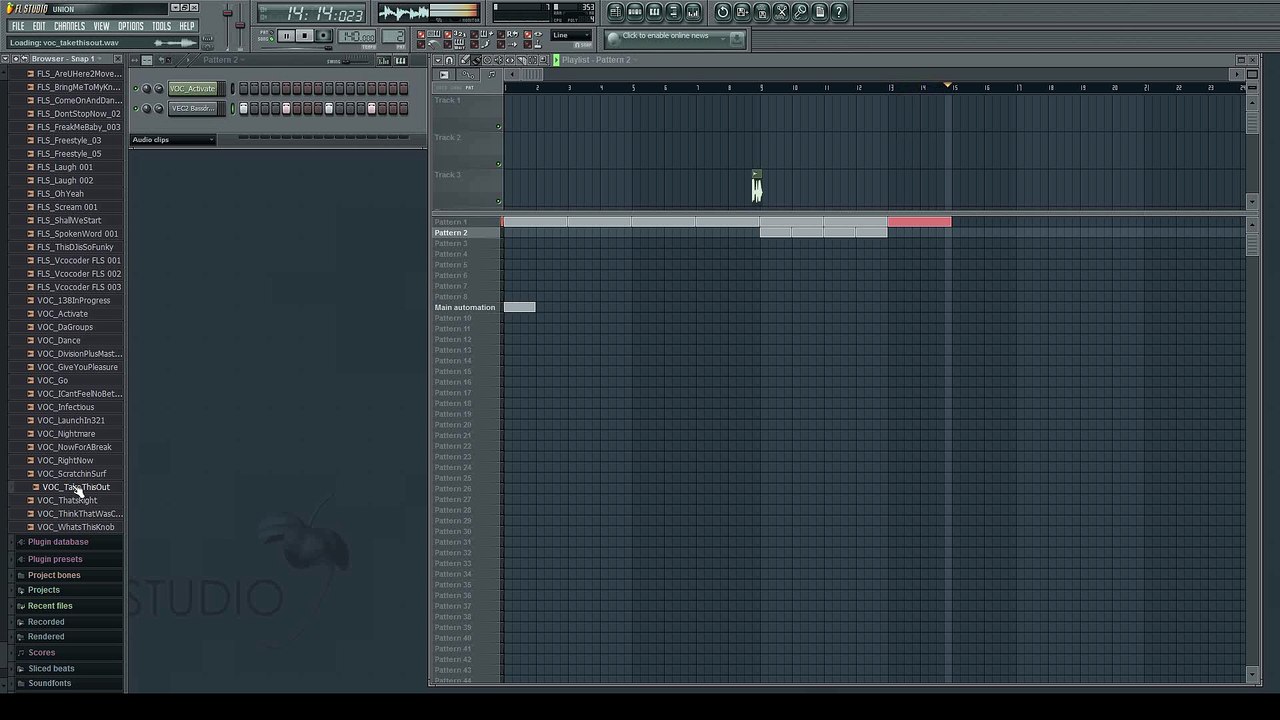Click the undo history circular arrow icon
1280x720 pixels.
[723, 12]
